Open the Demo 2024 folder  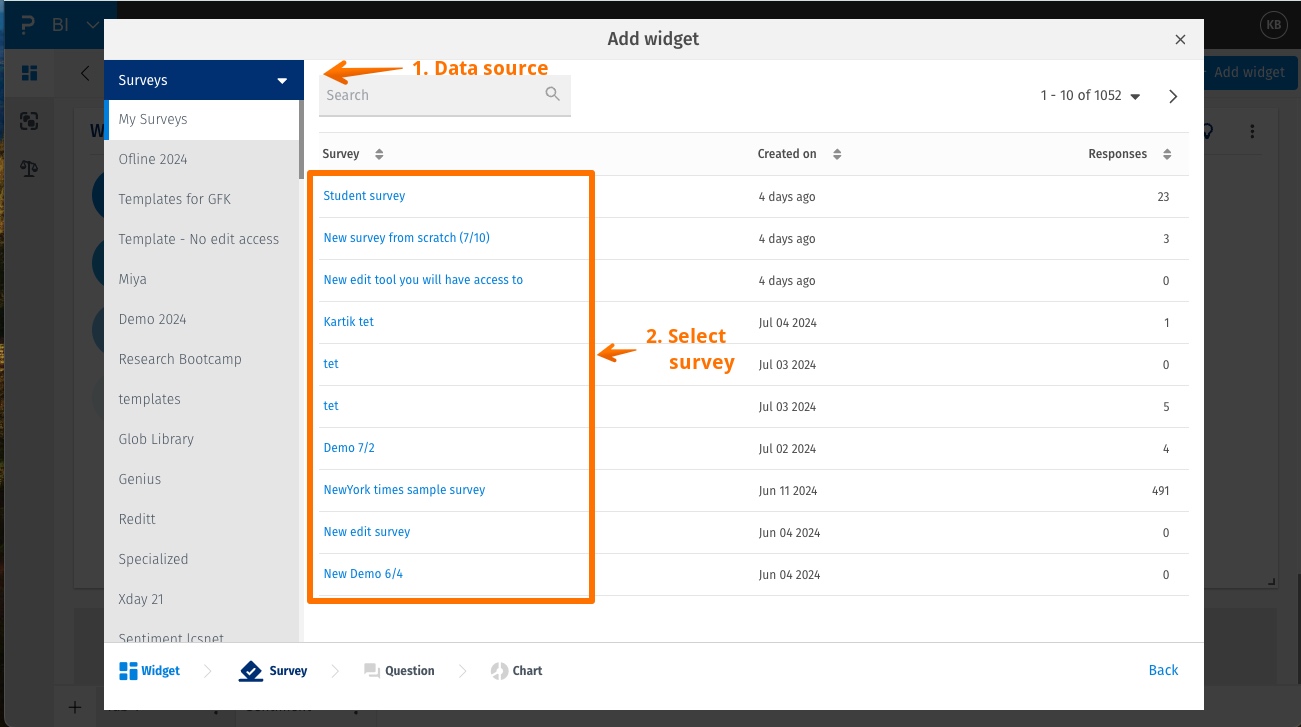coord(152,319)
